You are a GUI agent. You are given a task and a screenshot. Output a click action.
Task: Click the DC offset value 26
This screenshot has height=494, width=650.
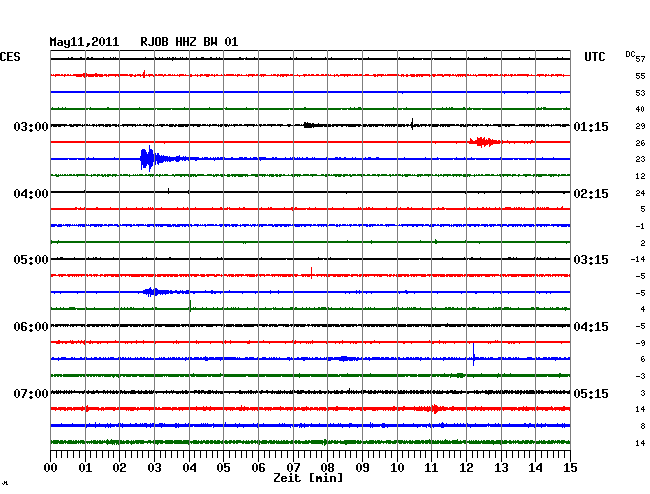[x=640, y=143]
